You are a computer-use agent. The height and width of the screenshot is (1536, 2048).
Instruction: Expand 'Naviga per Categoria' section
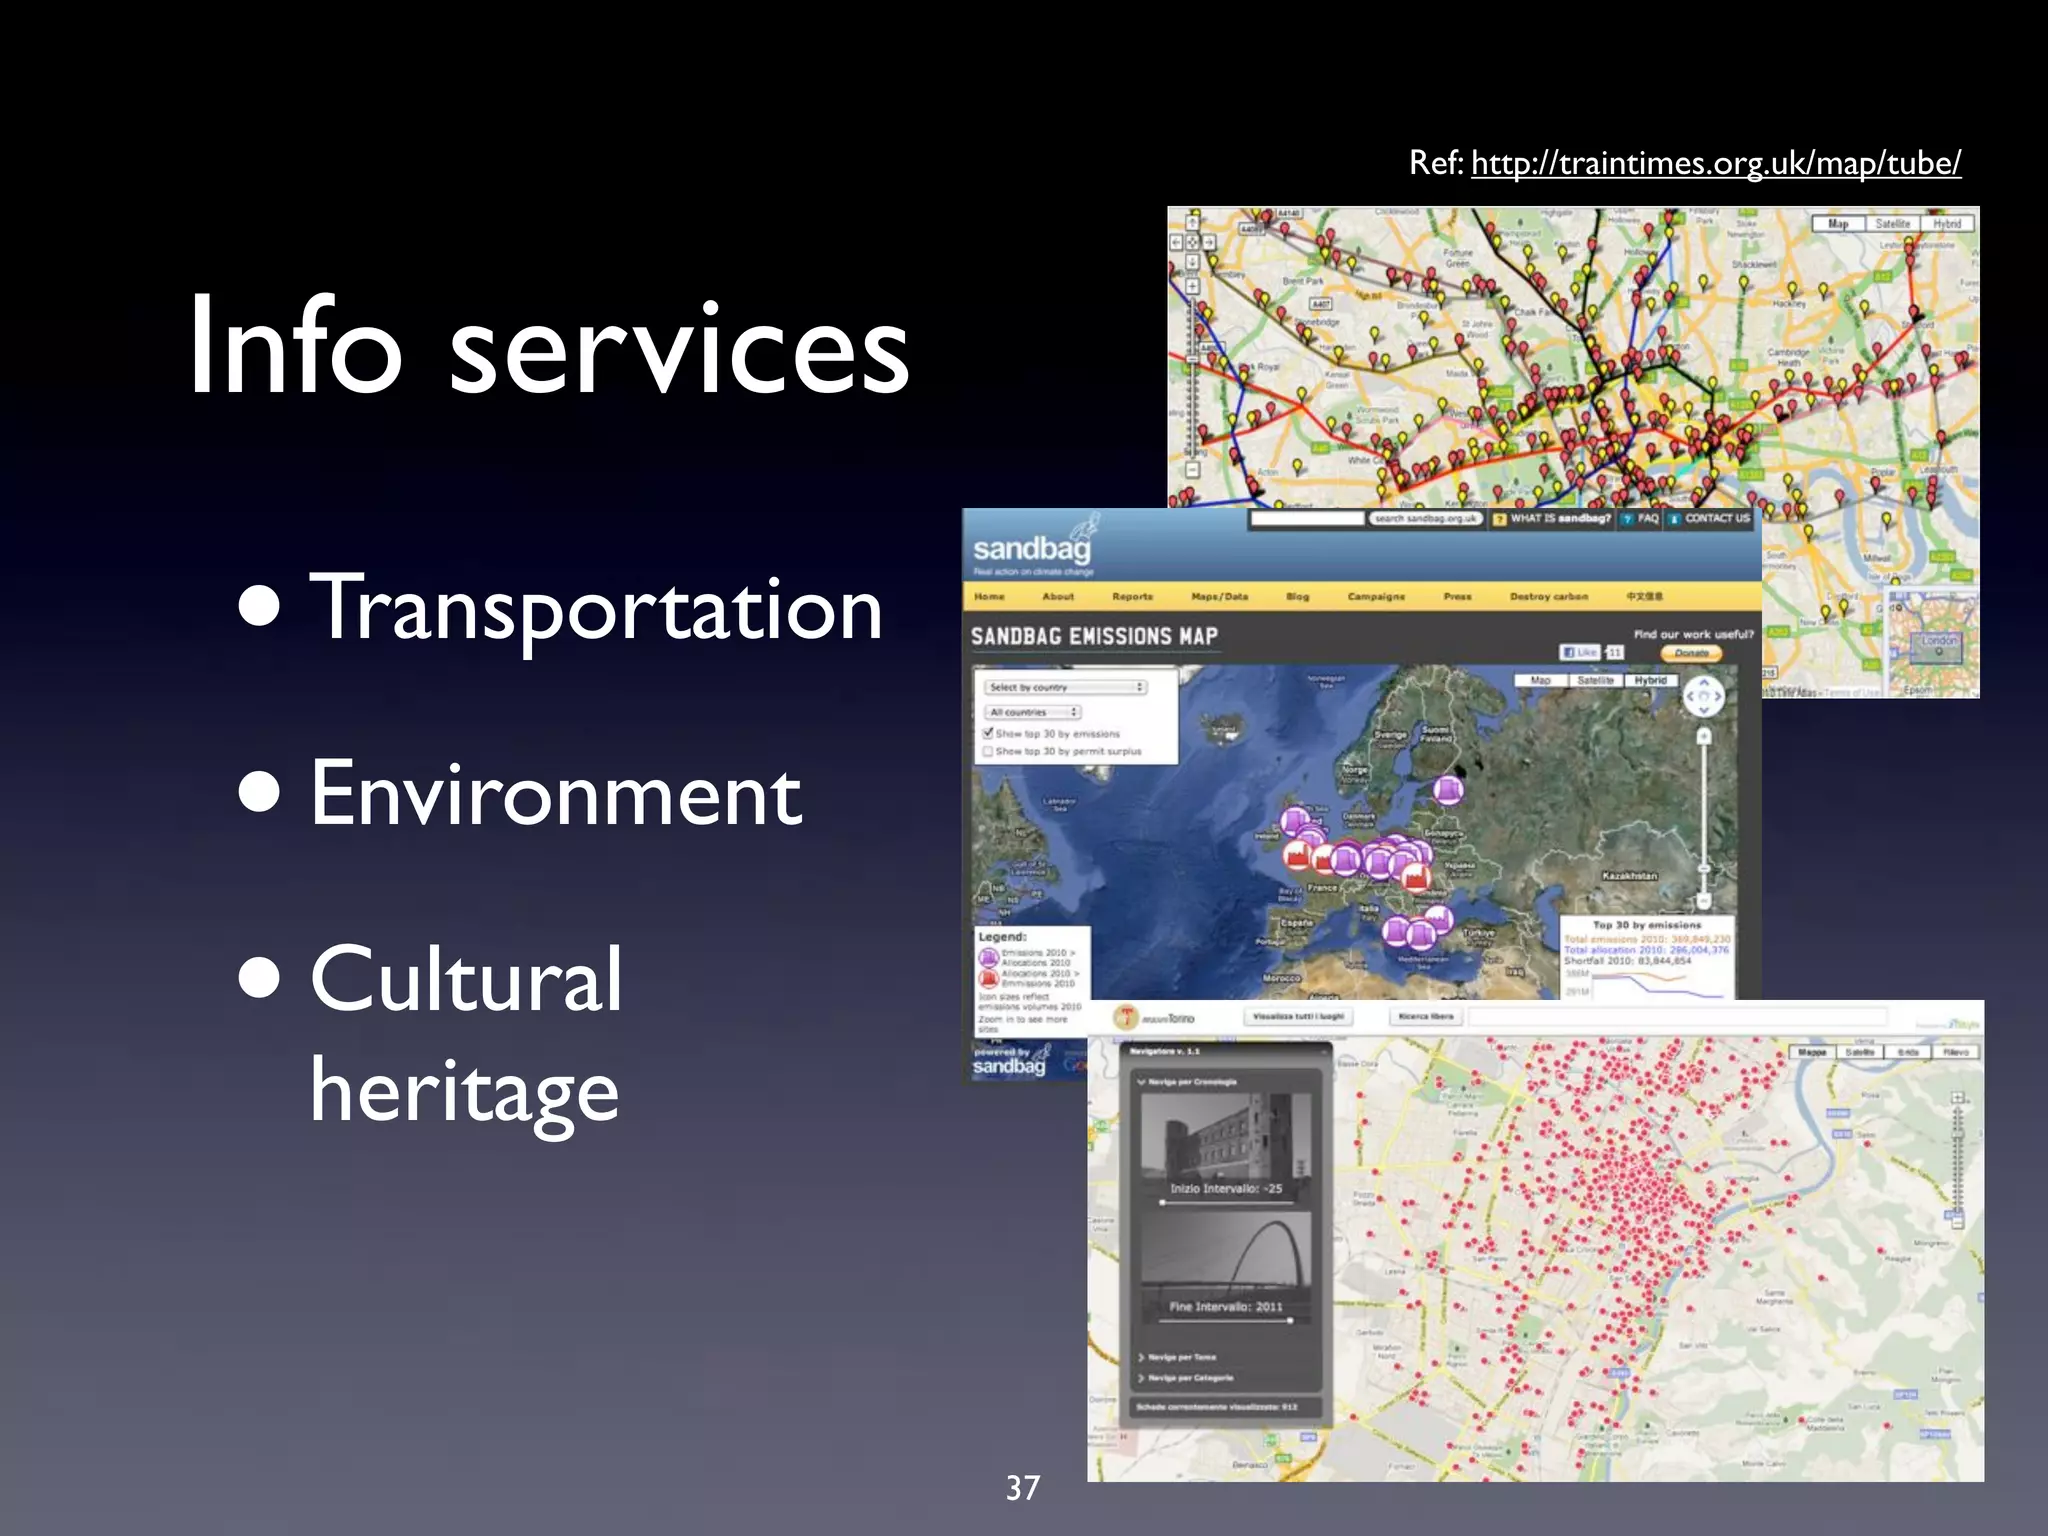click(1186, 1378)
